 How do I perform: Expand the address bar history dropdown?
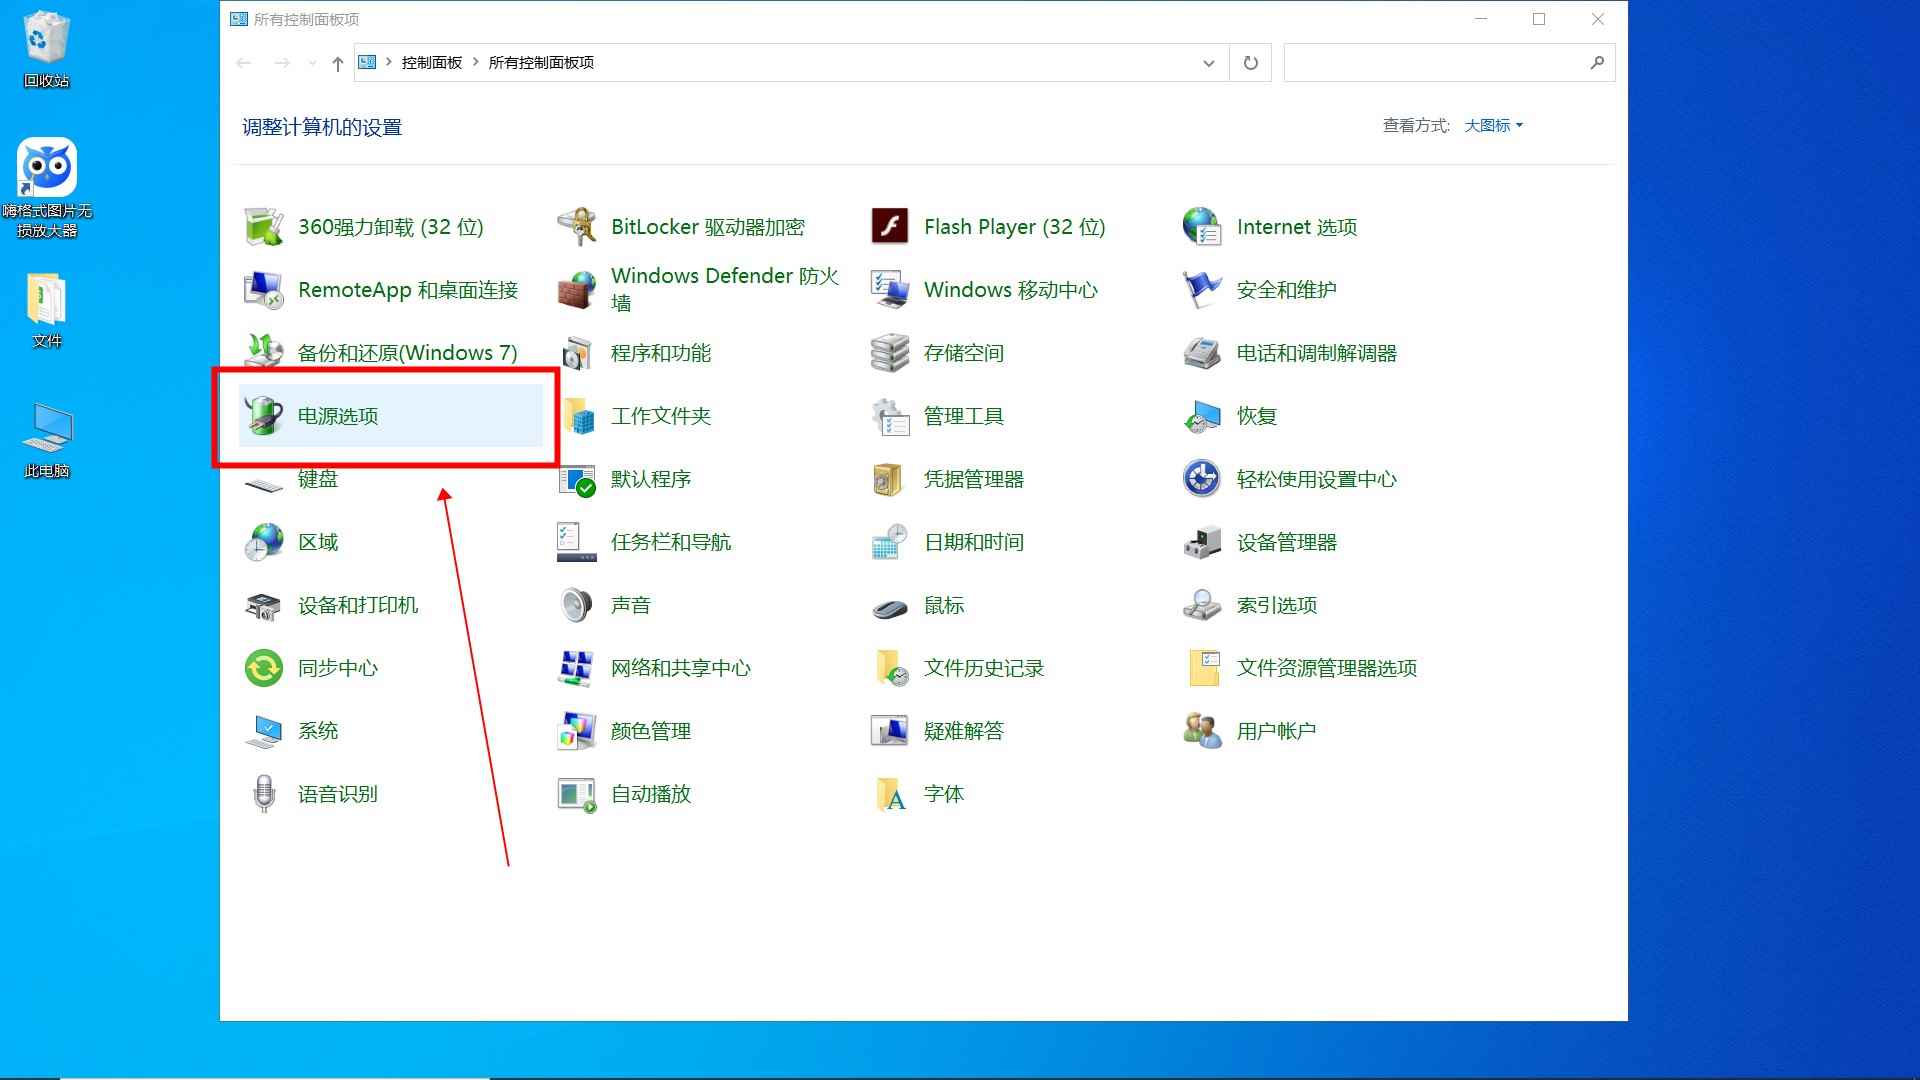1208,63
